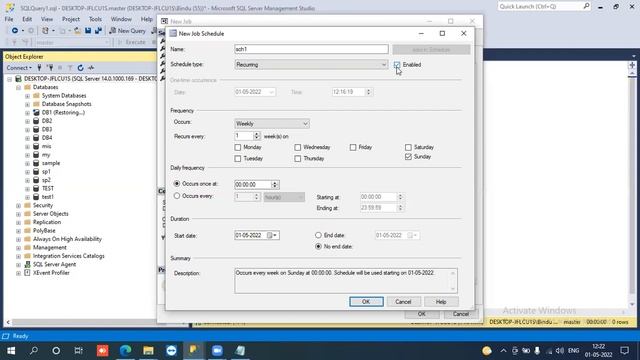Select XEvent Profiler in Object Explorer

51,273
